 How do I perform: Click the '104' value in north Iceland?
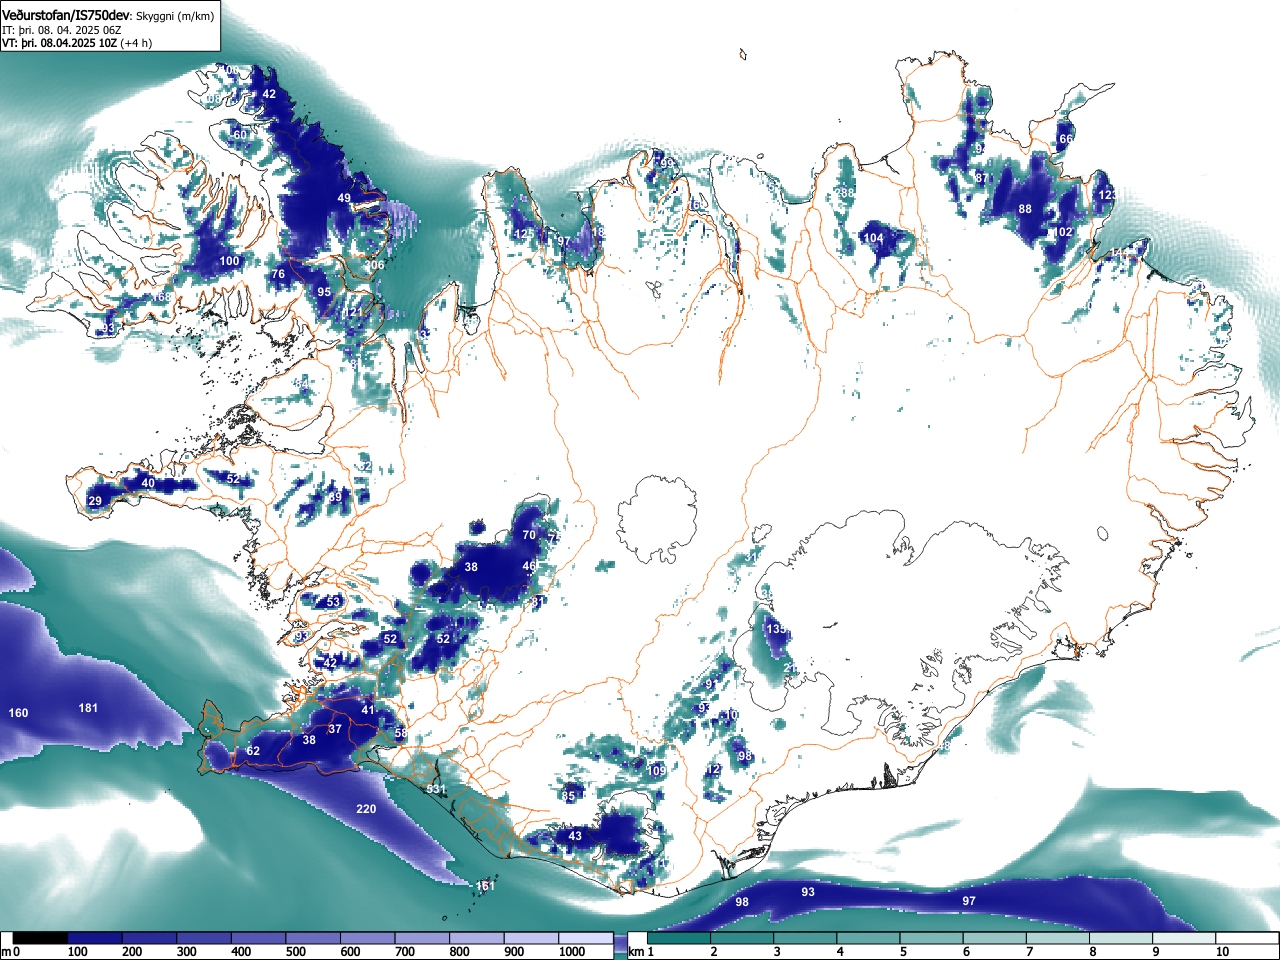tap(873, 238)
